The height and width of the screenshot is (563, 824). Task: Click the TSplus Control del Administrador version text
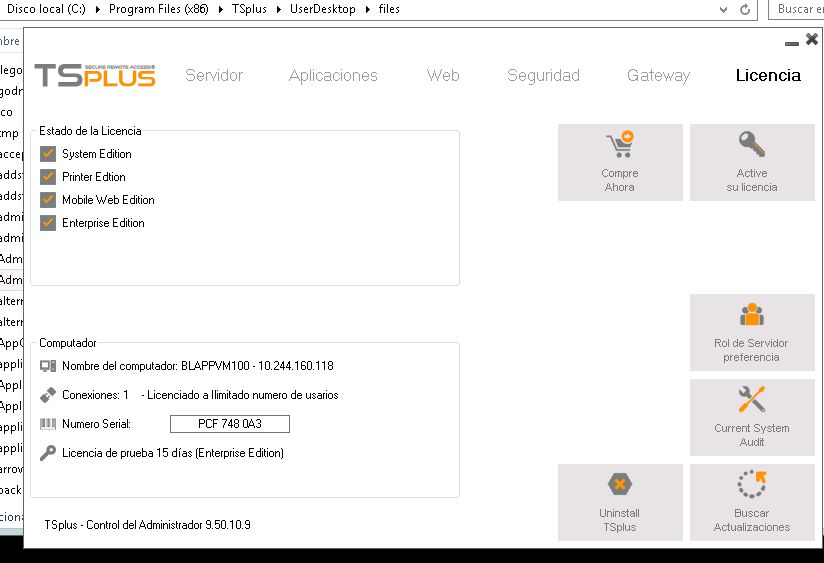click(147, 525)
